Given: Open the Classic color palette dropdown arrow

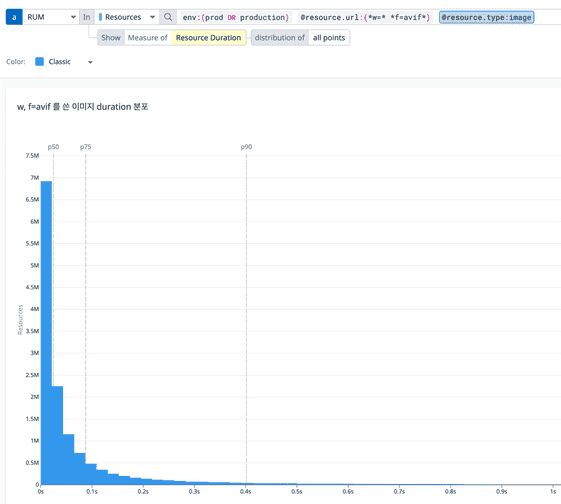Looking at the screenshot, I should (90, 62).
